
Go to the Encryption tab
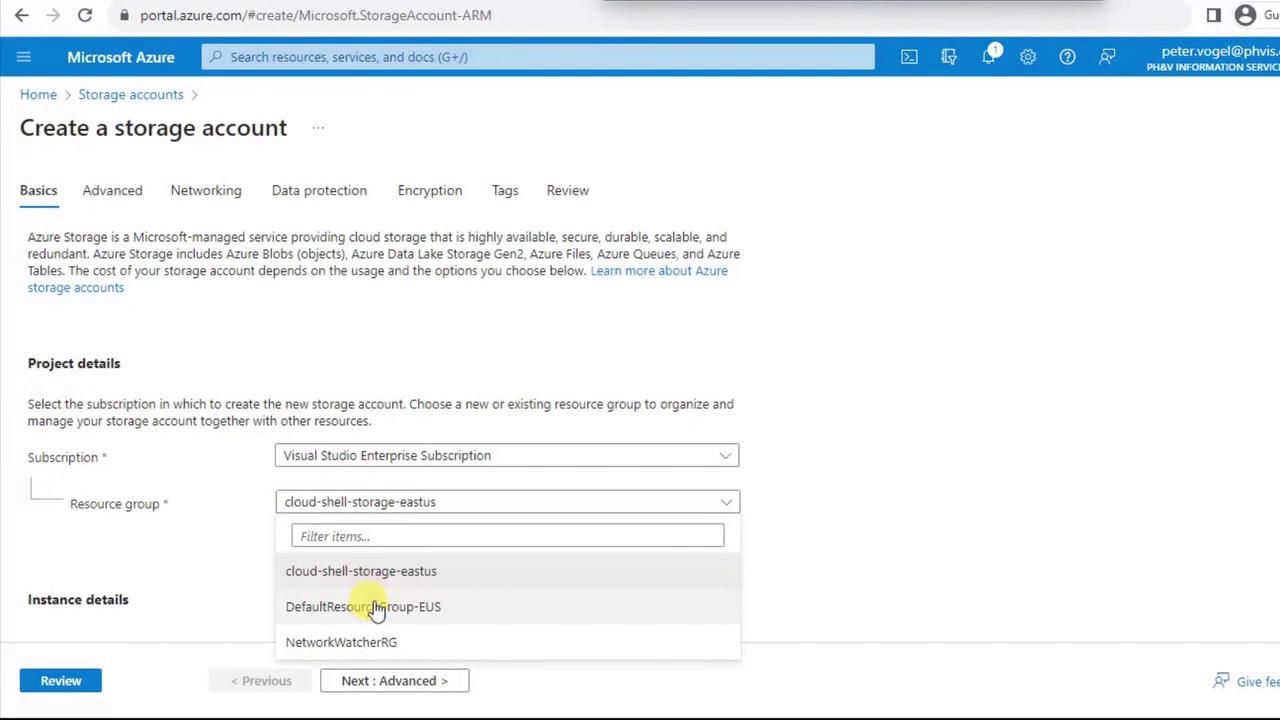430,190
